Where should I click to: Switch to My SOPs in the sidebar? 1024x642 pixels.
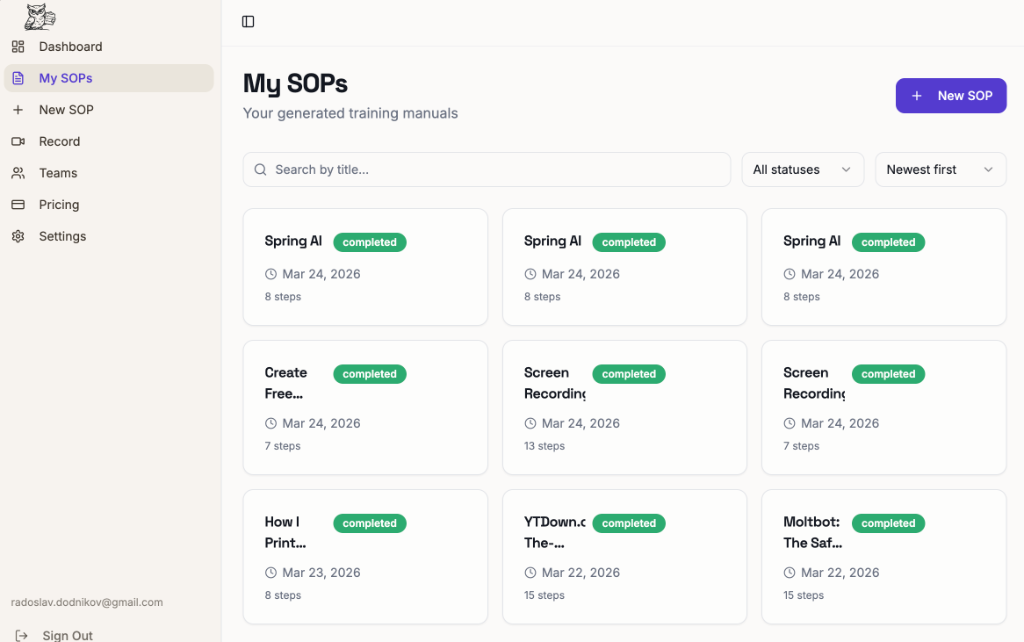pos(65,77)
